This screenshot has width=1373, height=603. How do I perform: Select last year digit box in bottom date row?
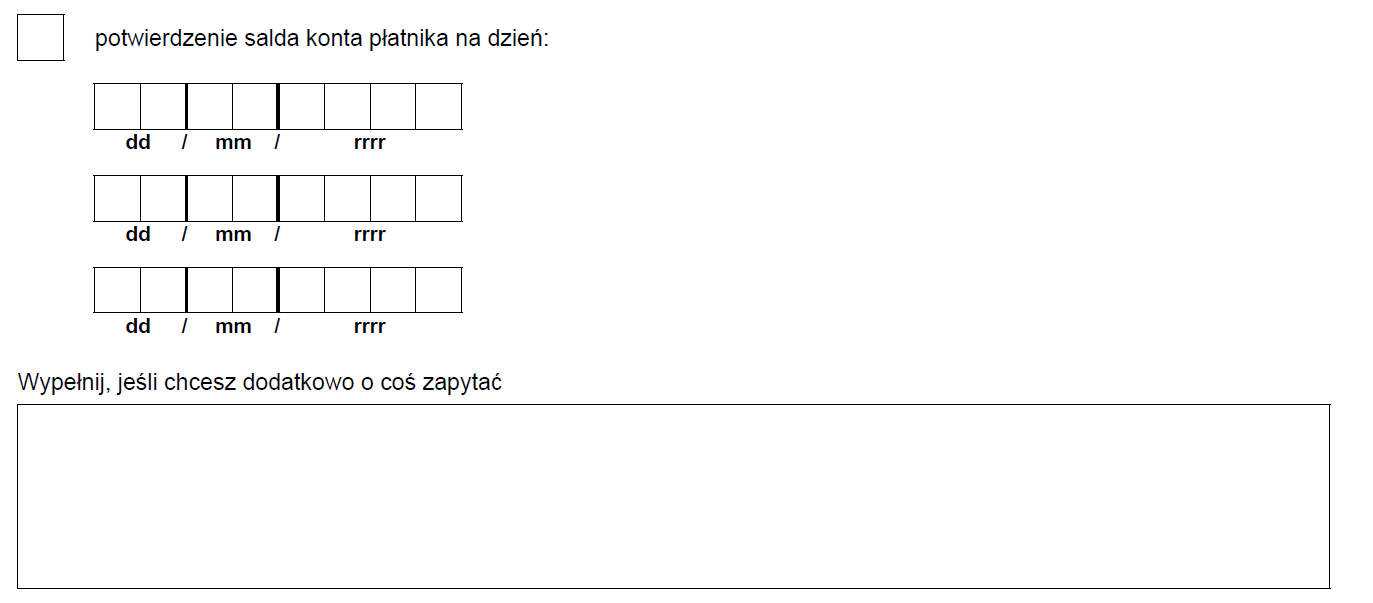(x=439, y=290)
